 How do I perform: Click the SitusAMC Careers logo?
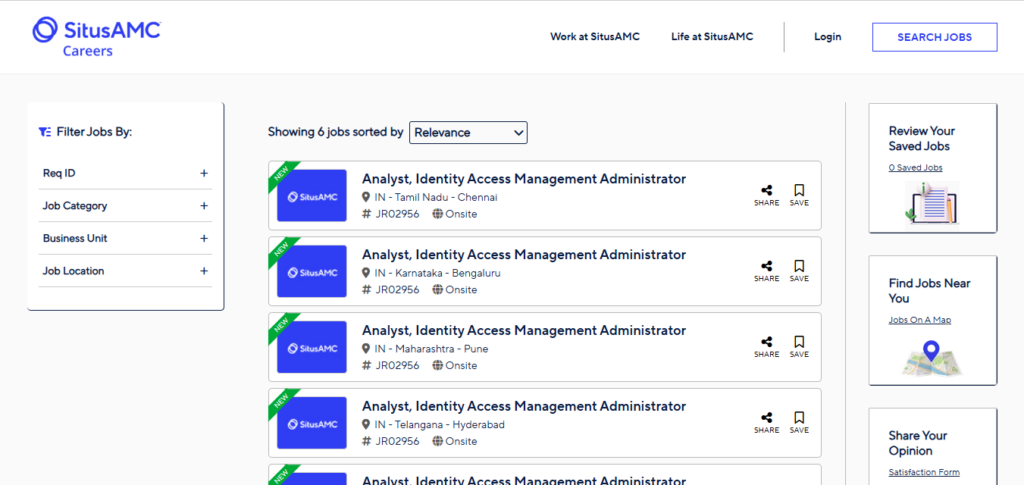[x=97, y=37]
